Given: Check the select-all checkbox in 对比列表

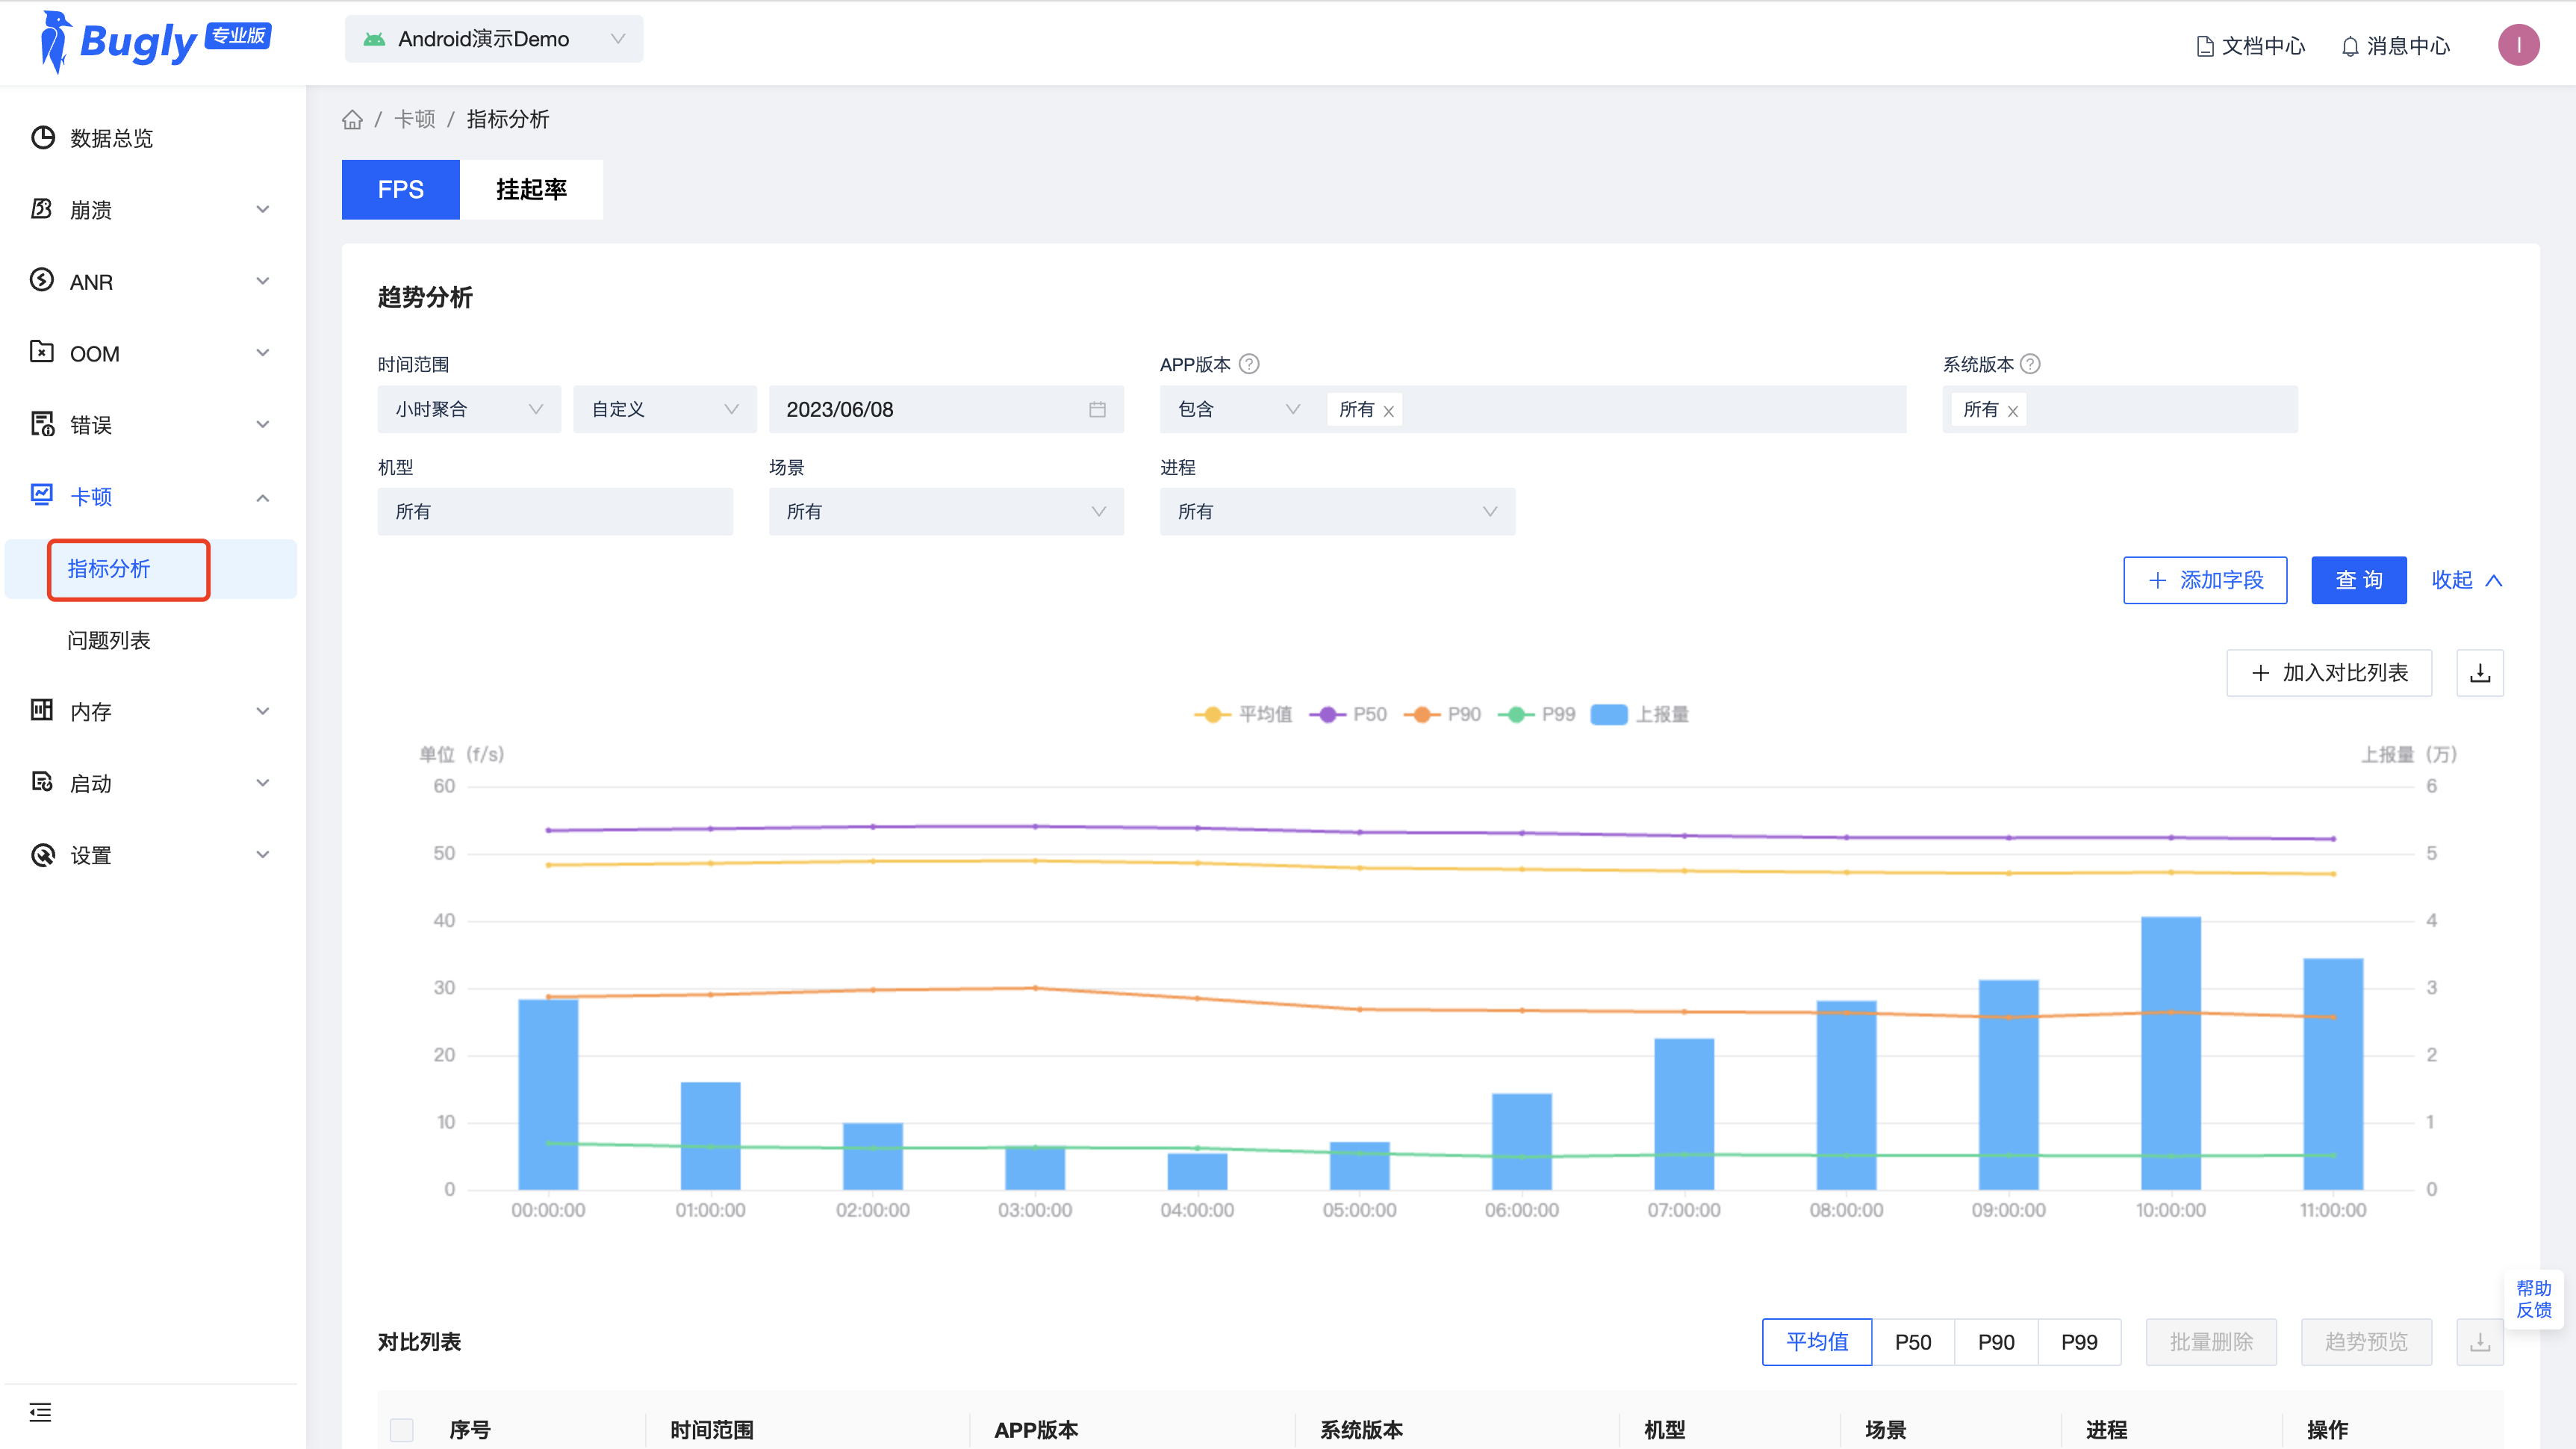Looking at the screenshot, I should [402, 1430].
